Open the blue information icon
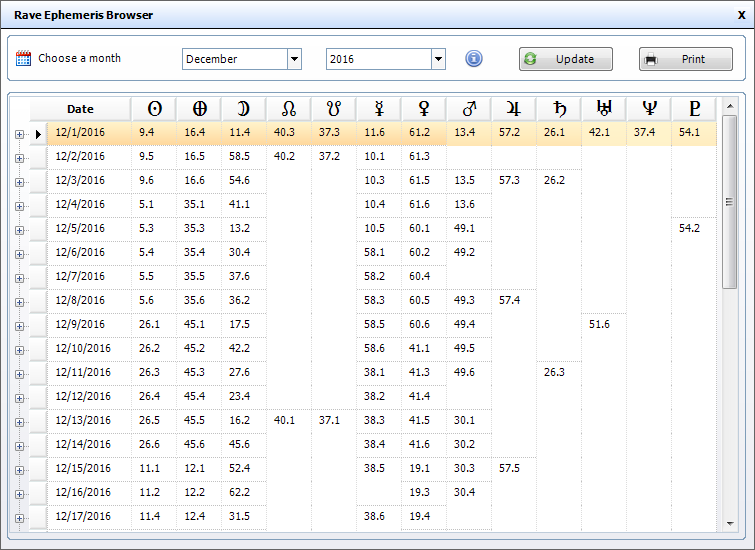 (474, 59)
